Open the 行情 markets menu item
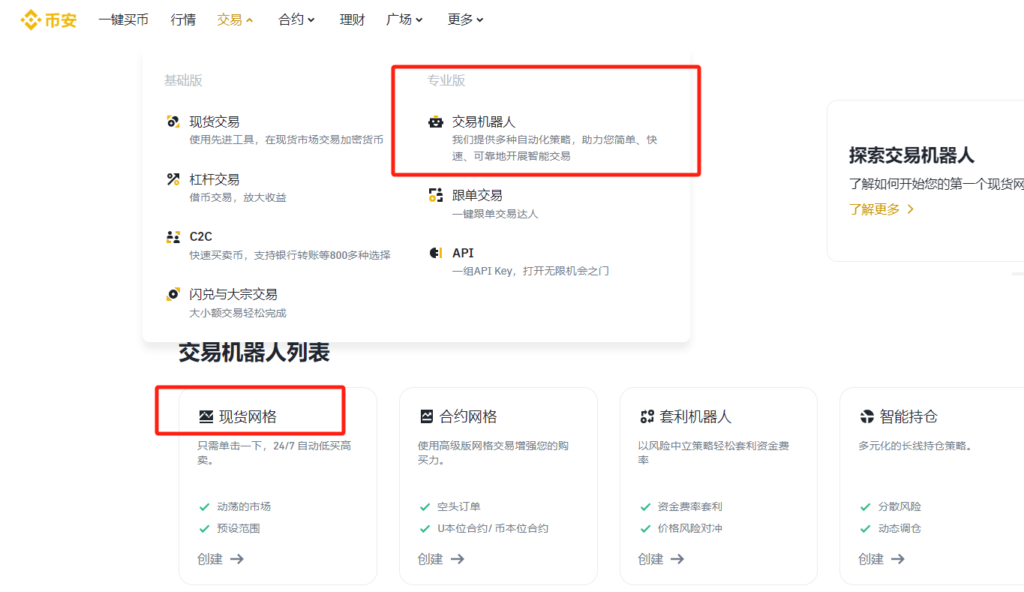Image resolution: width=1024 pixels, height=592 pixels. pos(183,19)
